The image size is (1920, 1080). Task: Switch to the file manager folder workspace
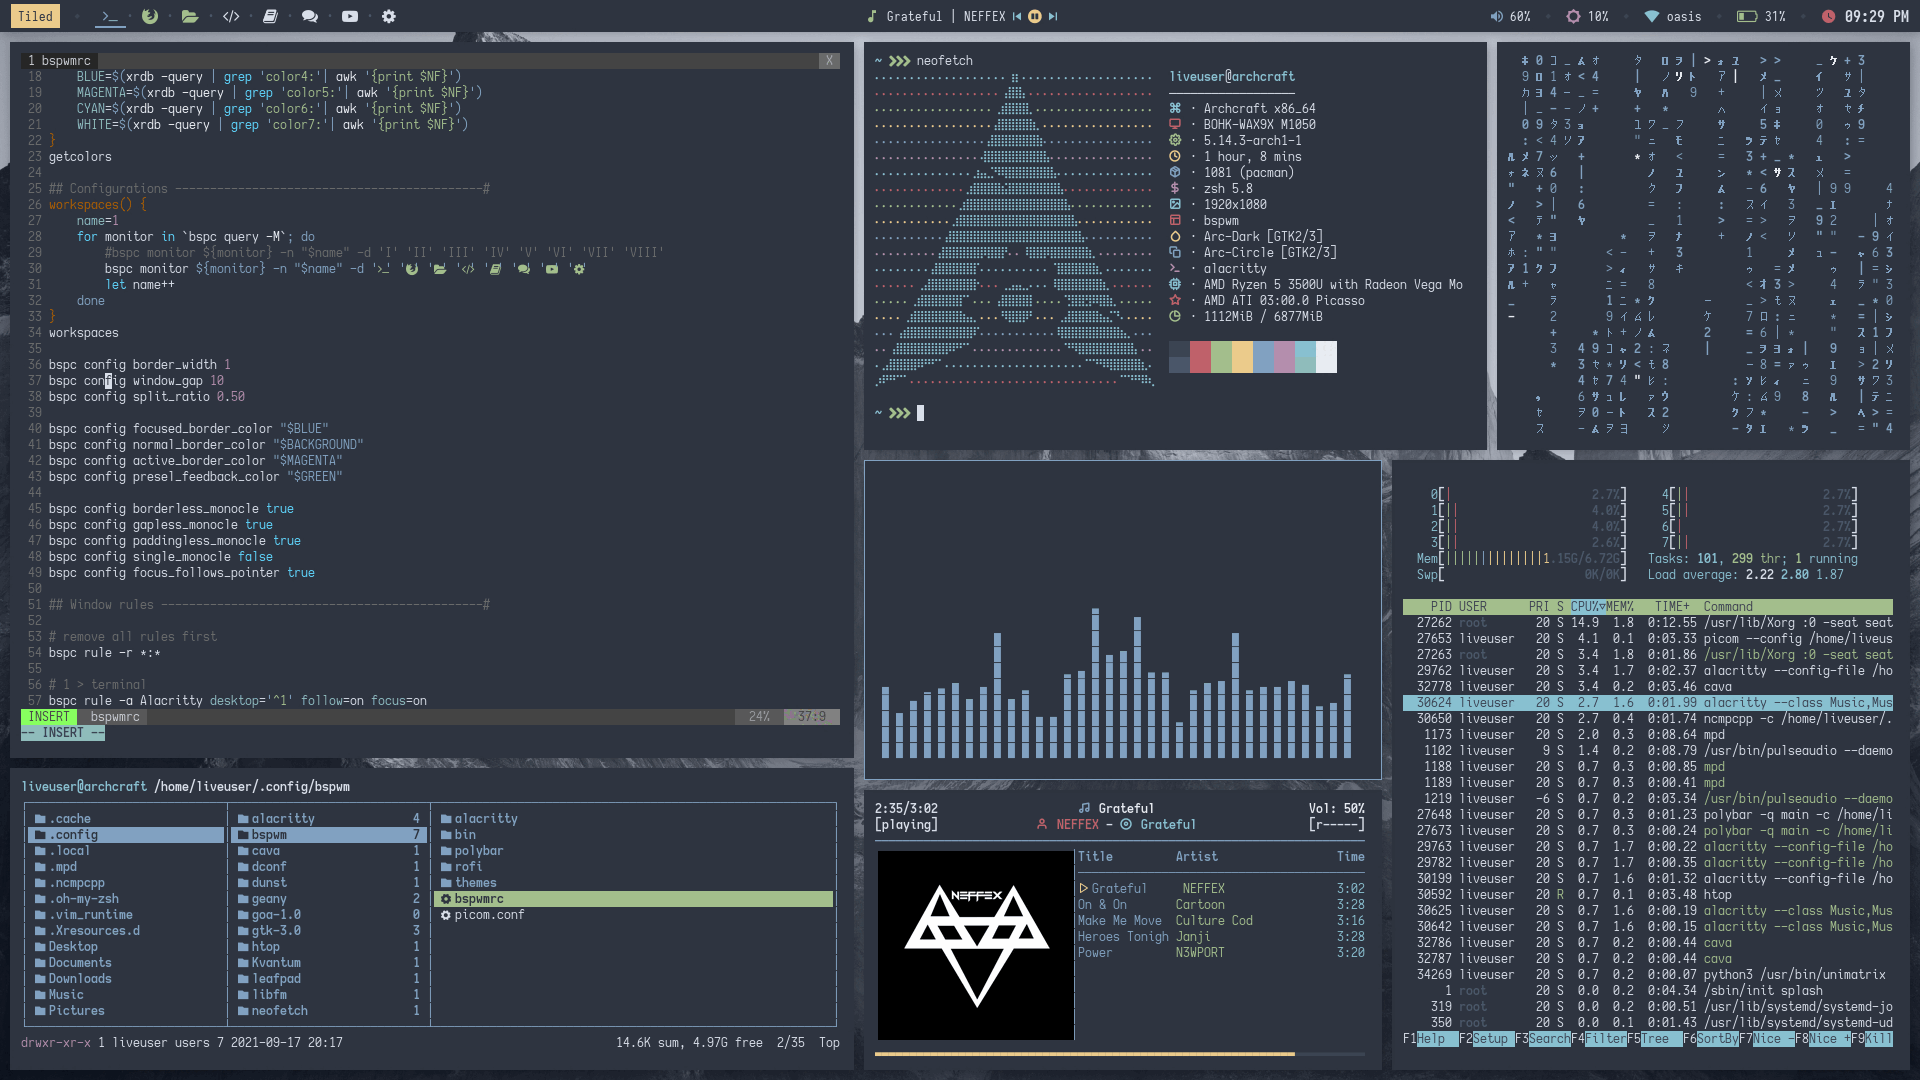pyautogui.click(x=190, y=16)
